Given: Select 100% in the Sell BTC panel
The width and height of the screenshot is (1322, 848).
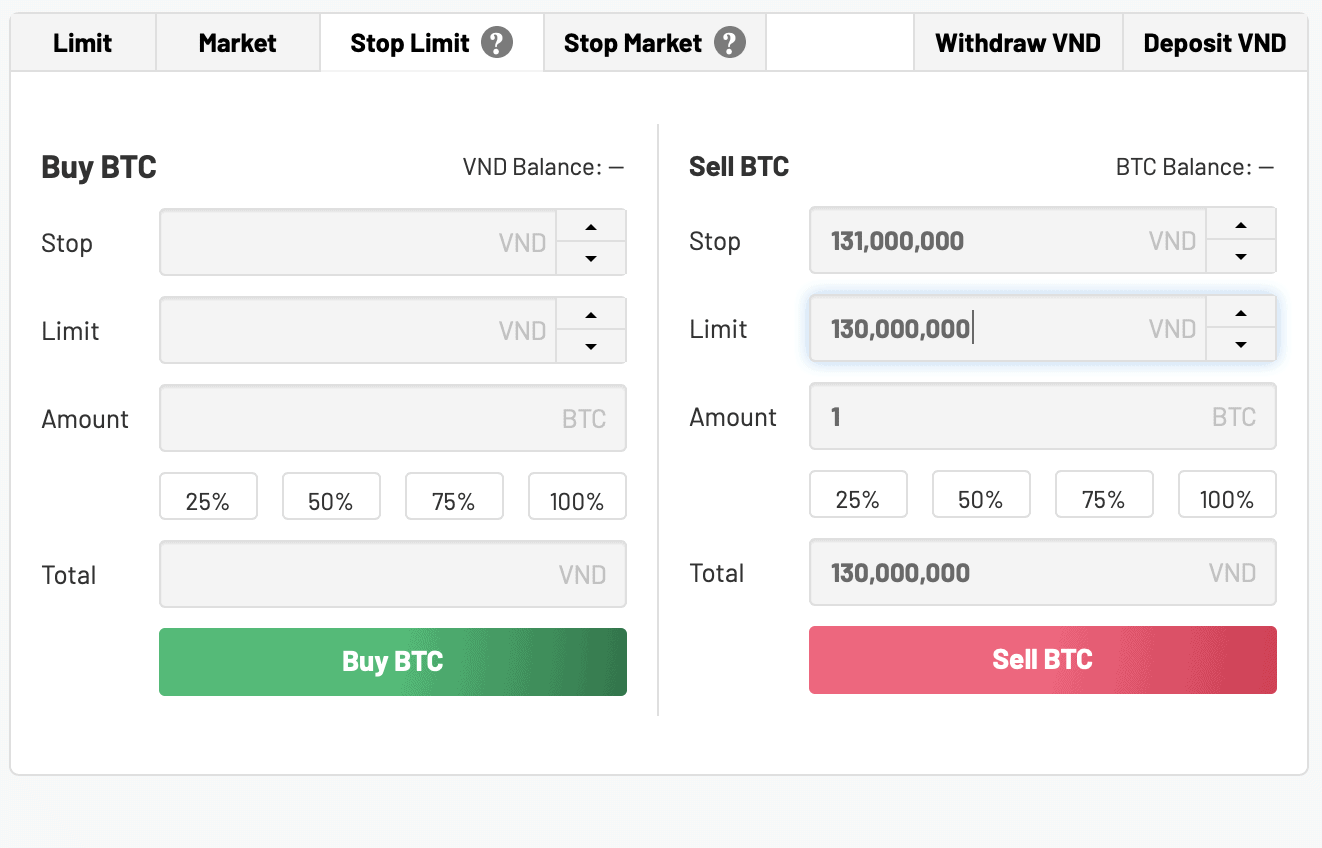Looking at the screenshot, I should pyautogui.click(x=1227, y=494).
